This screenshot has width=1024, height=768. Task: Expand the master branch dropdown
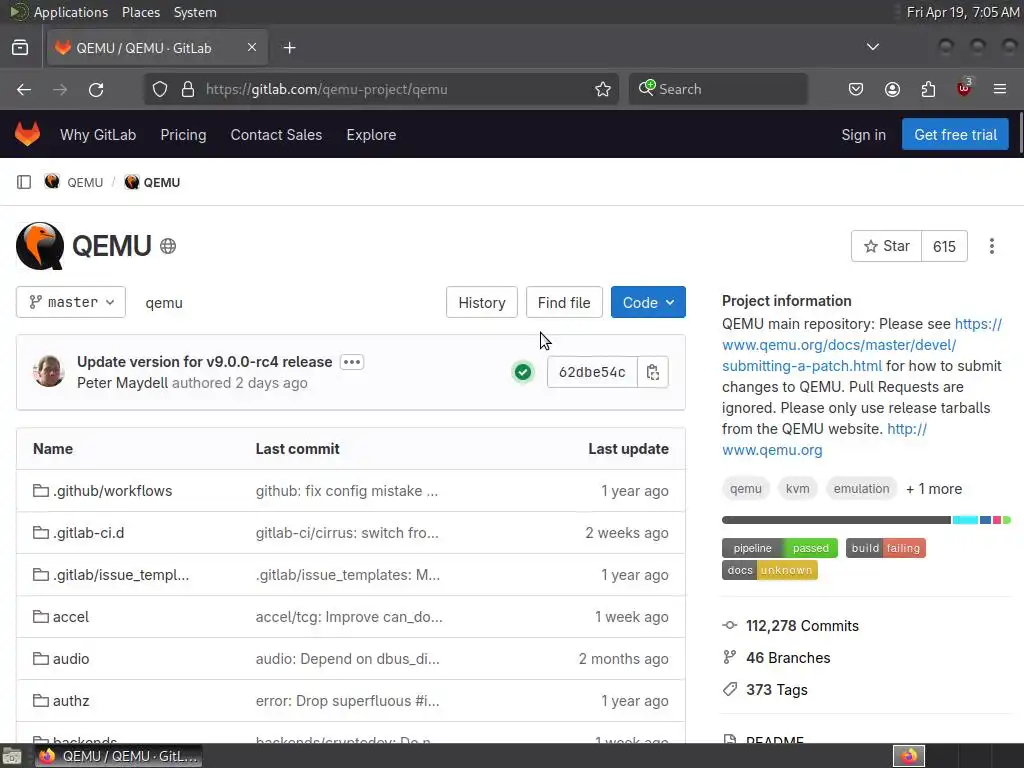coord(71,302)
